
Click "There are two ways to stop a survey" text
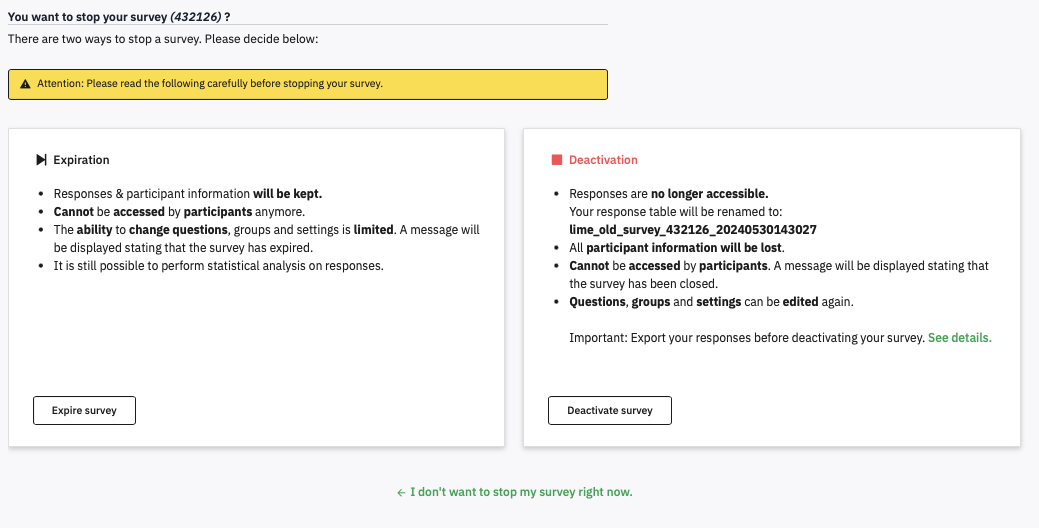[162, 39]
